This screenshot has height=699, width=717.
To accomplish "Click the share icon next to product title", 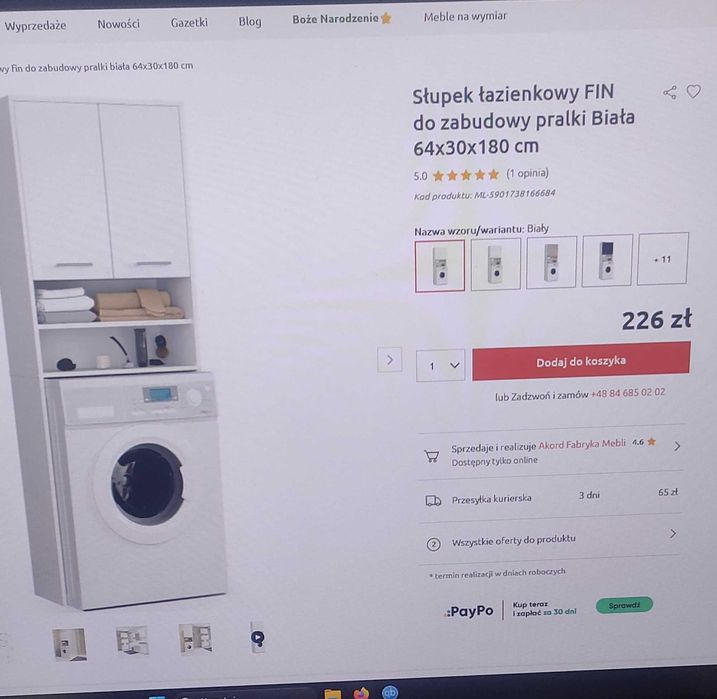I will point(670,92).
